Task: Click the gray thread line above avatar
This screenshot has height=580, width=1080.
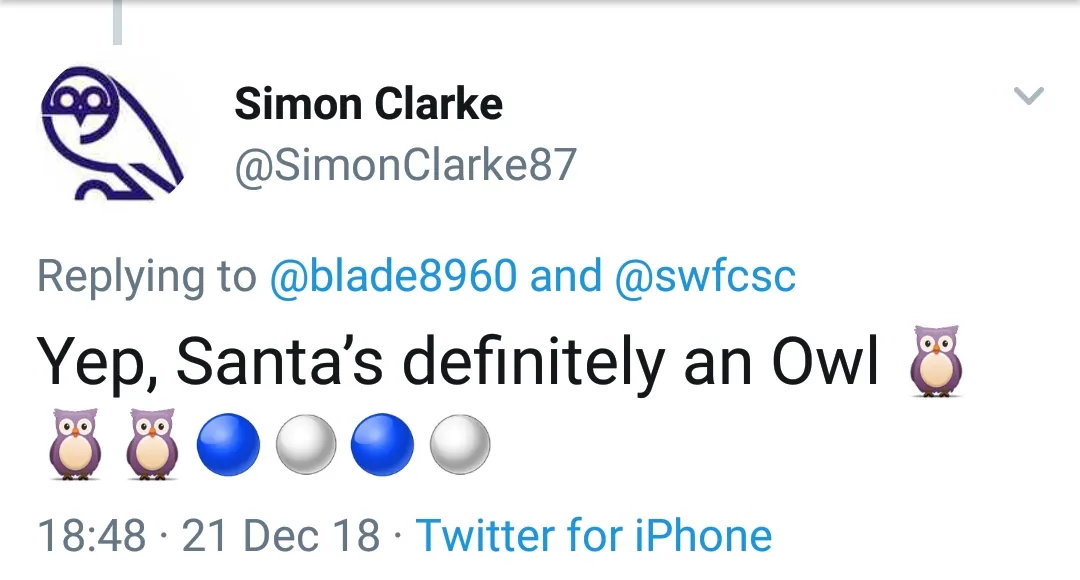Action: click(117, 22)
